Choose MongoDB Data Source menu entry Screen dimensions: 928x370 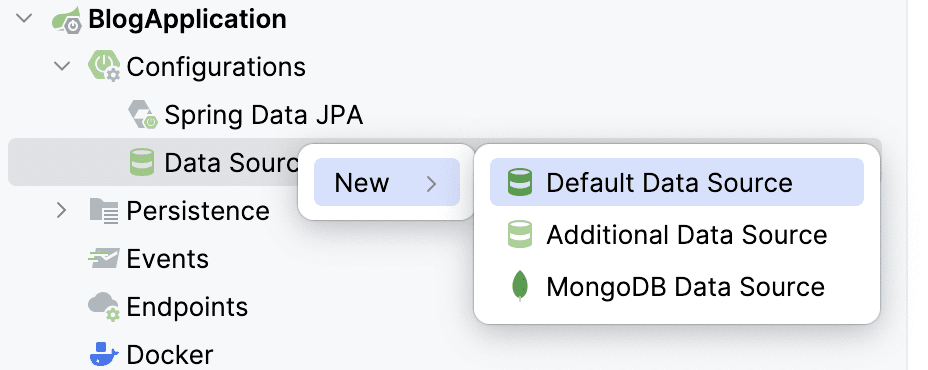click(x=676, y=287)
